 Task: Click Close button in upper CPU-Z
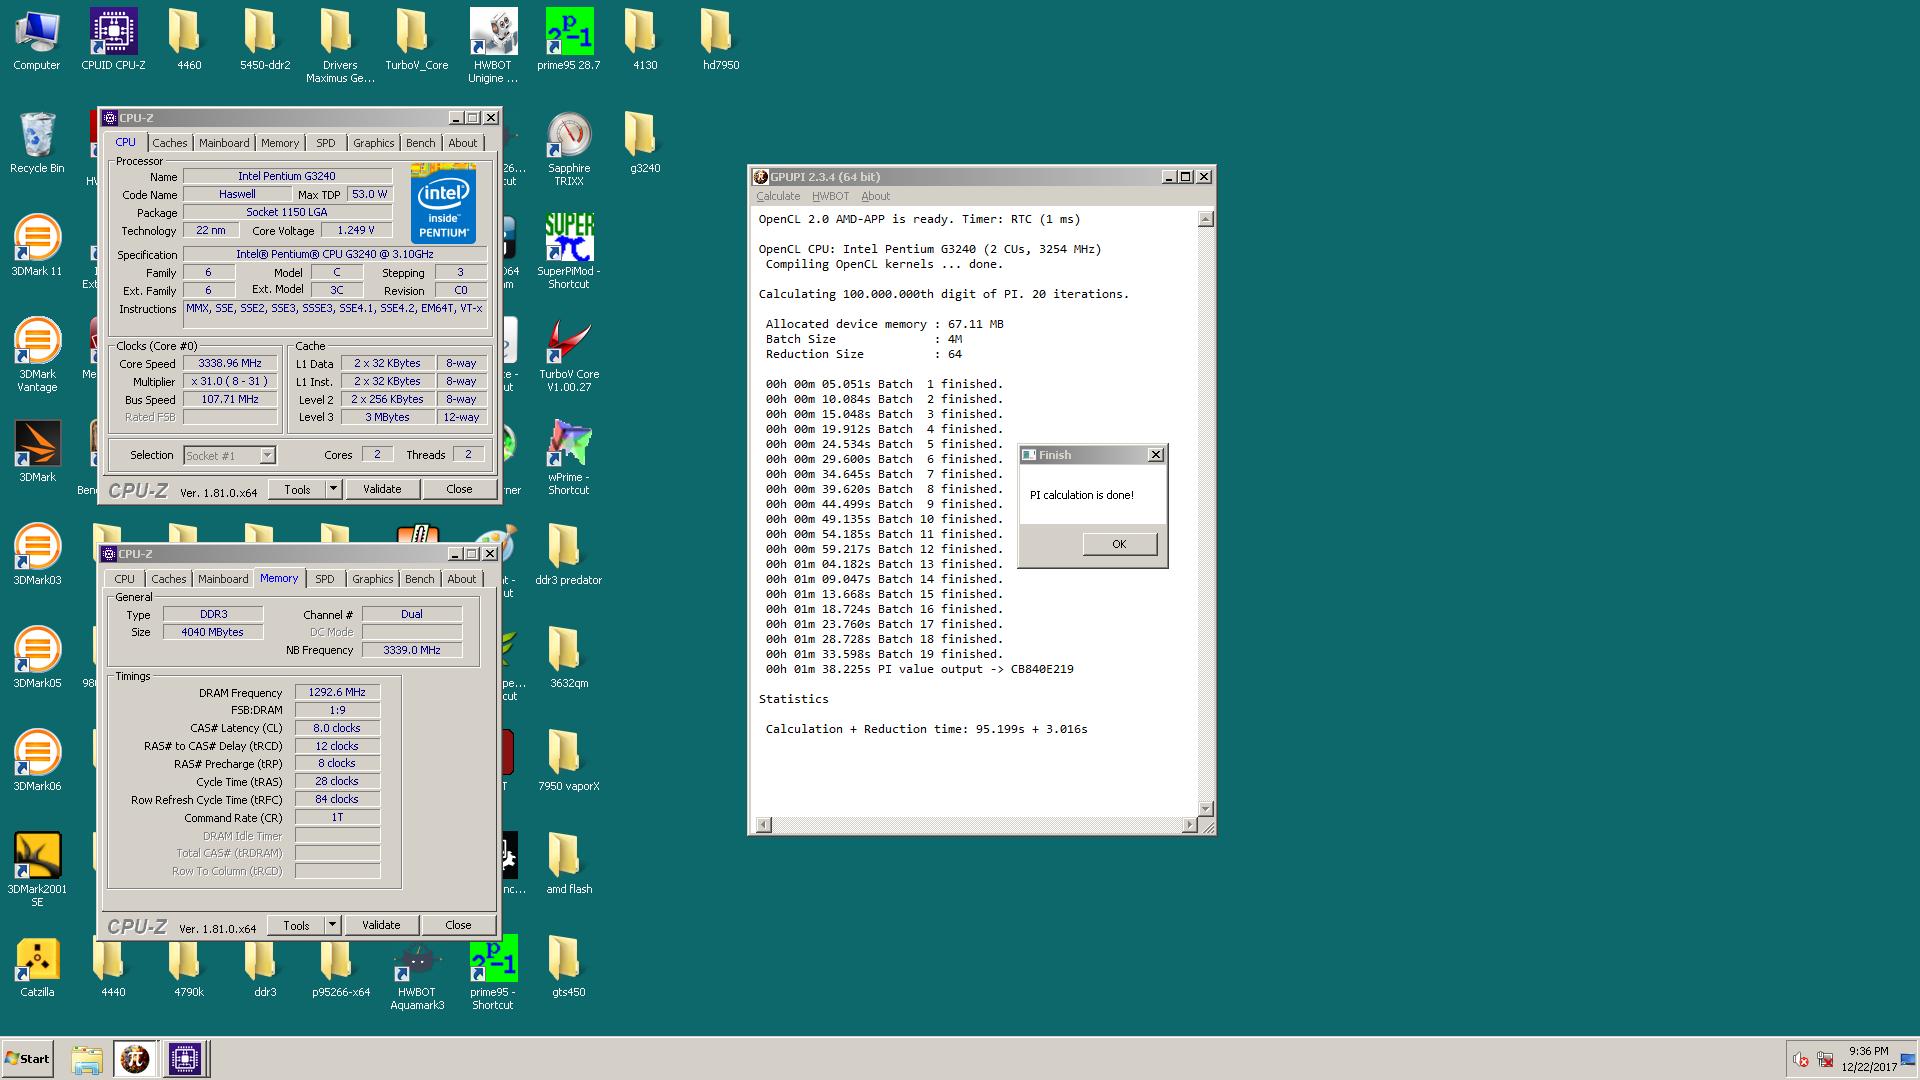coord(459,489)
